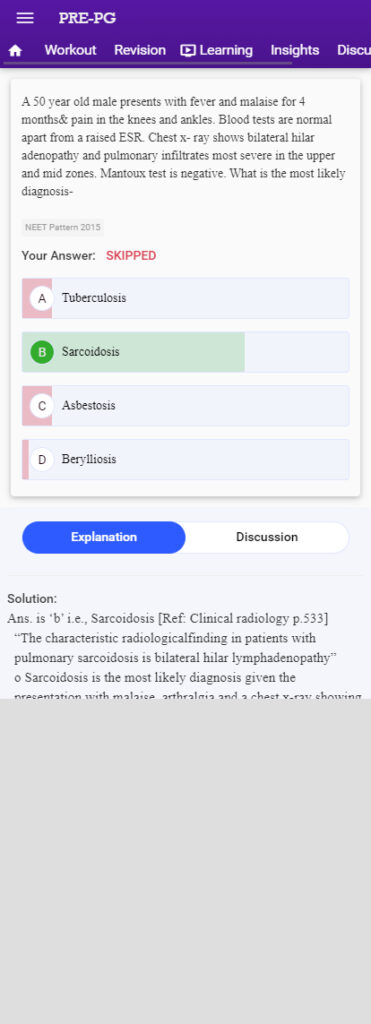Screen dimensions: 371x1024
Task: Switch to the Revision tab
Action: [x=140, y=50]
